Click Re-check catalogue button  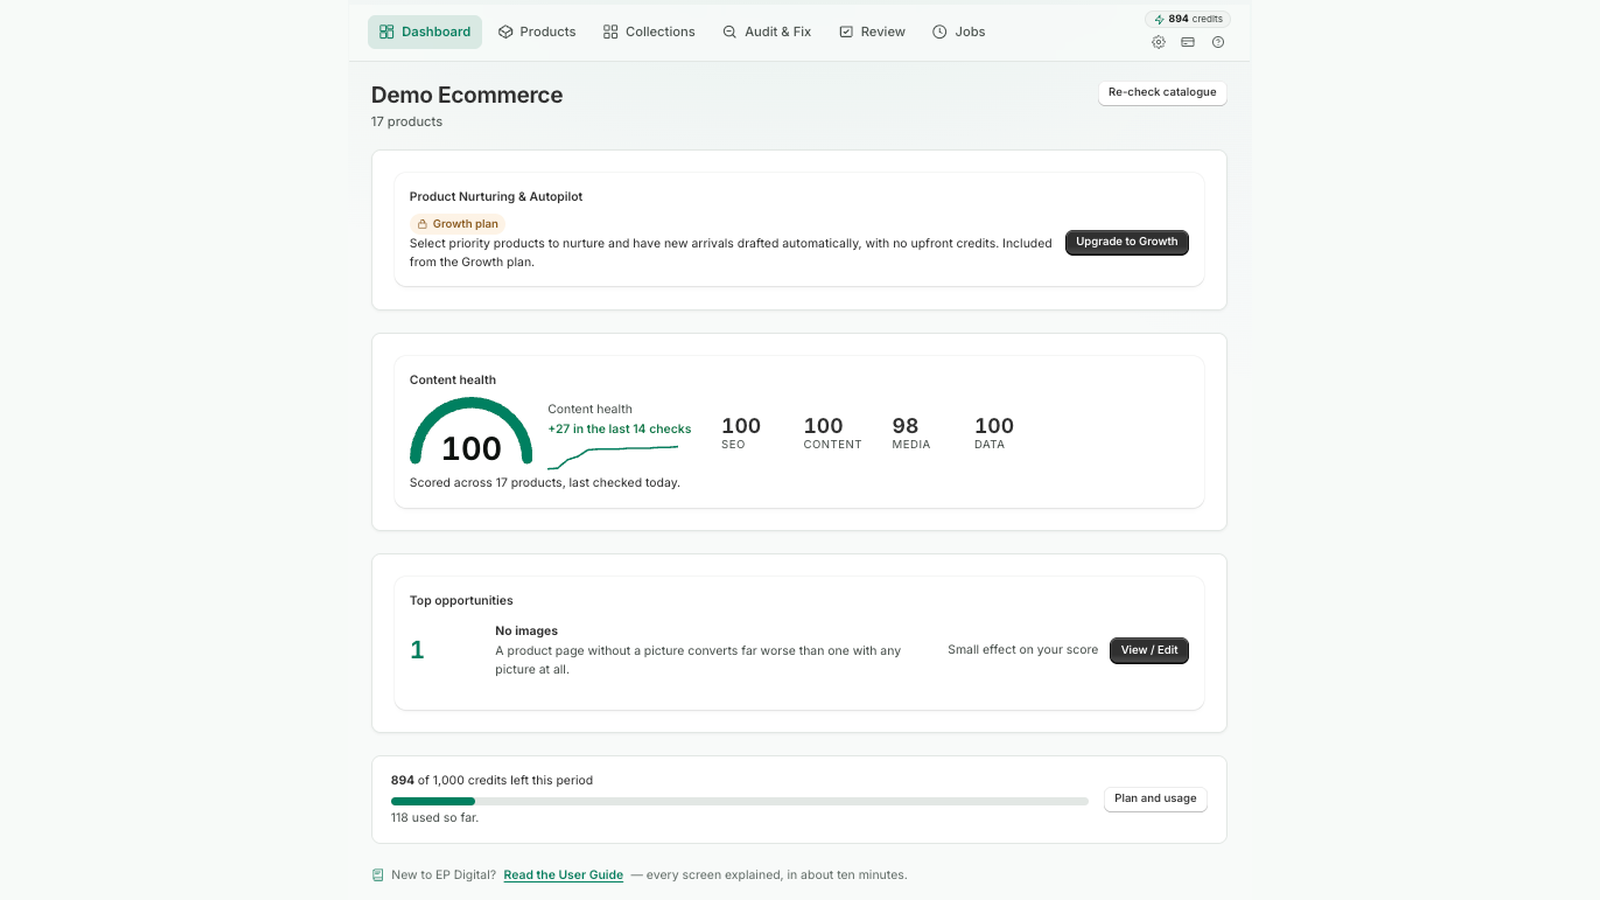coord(1162,92)
